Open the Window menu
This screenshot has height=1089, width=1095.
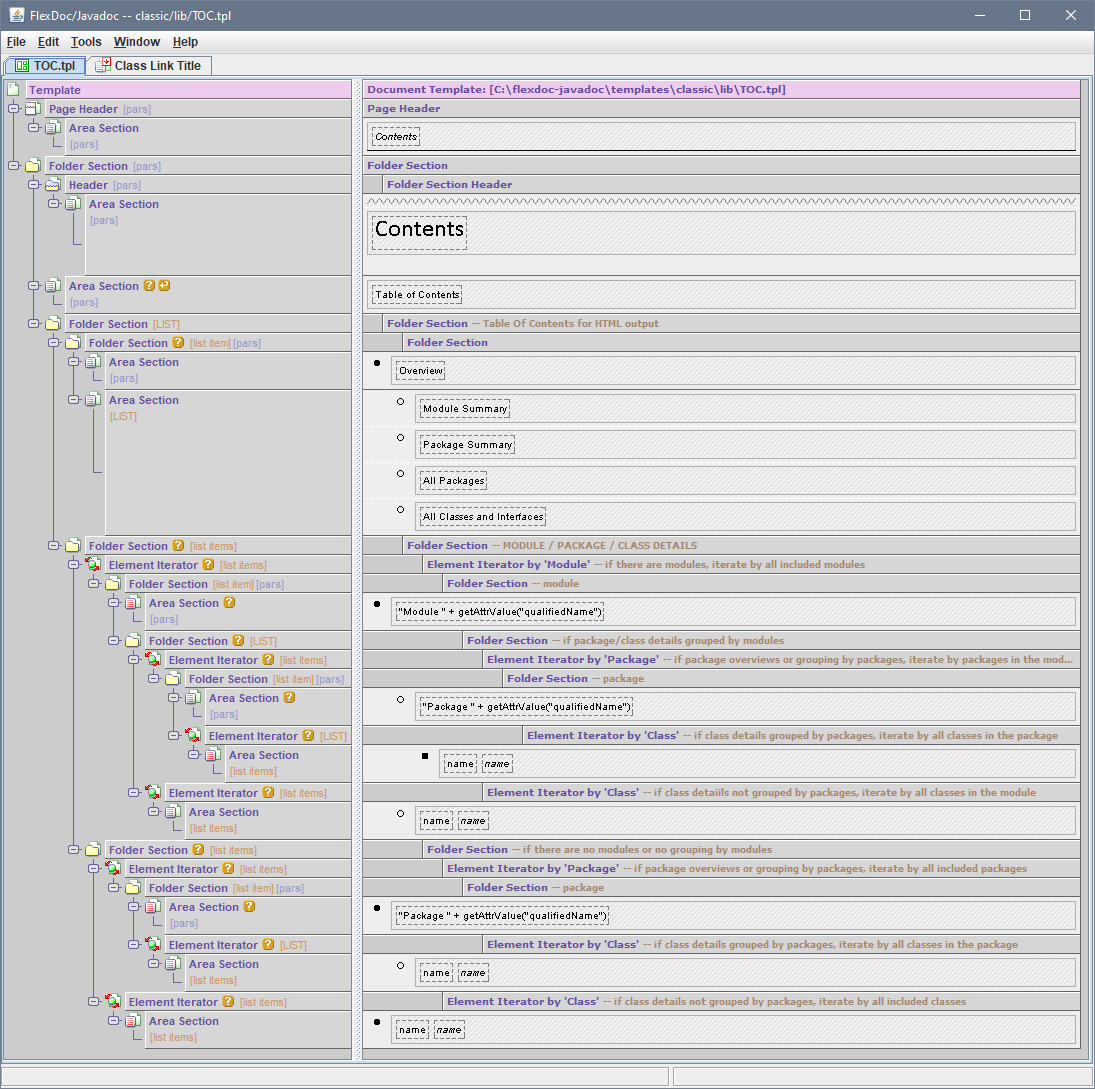click(136, 42)
